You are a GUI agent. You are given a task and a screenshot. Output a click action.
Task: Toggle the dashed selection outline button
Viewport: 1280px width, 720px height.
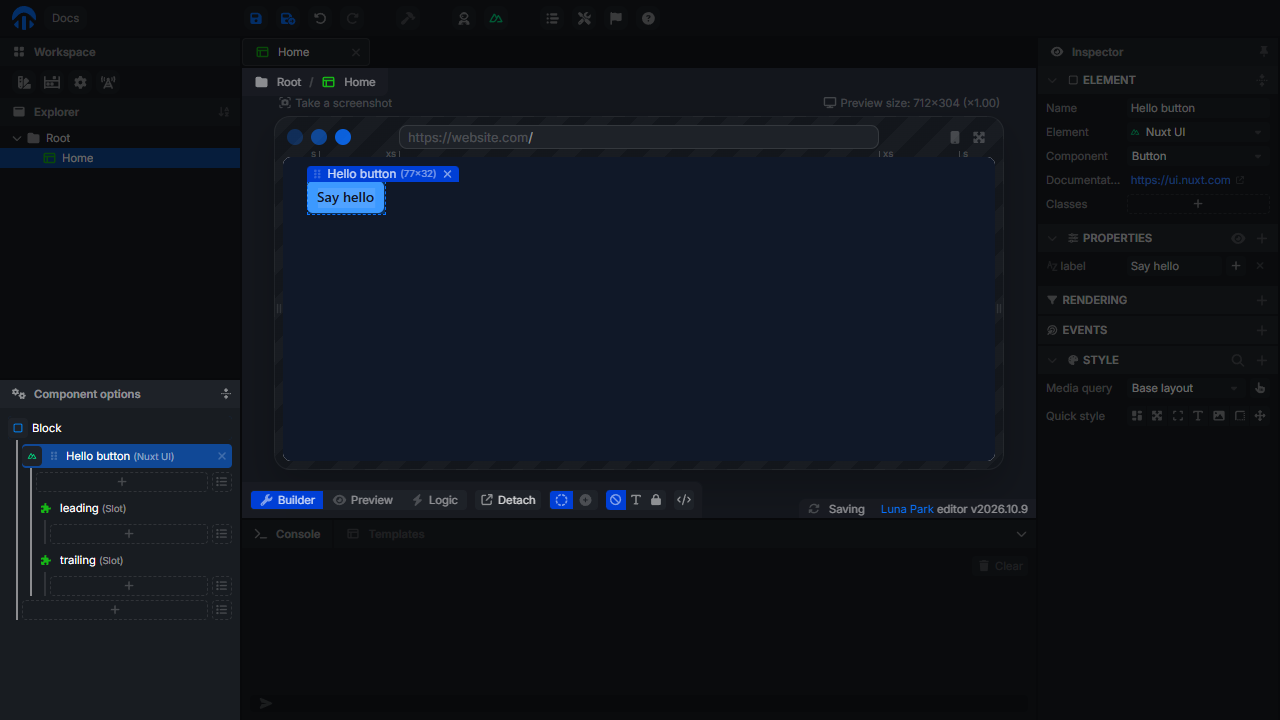(x=562, y=500)
